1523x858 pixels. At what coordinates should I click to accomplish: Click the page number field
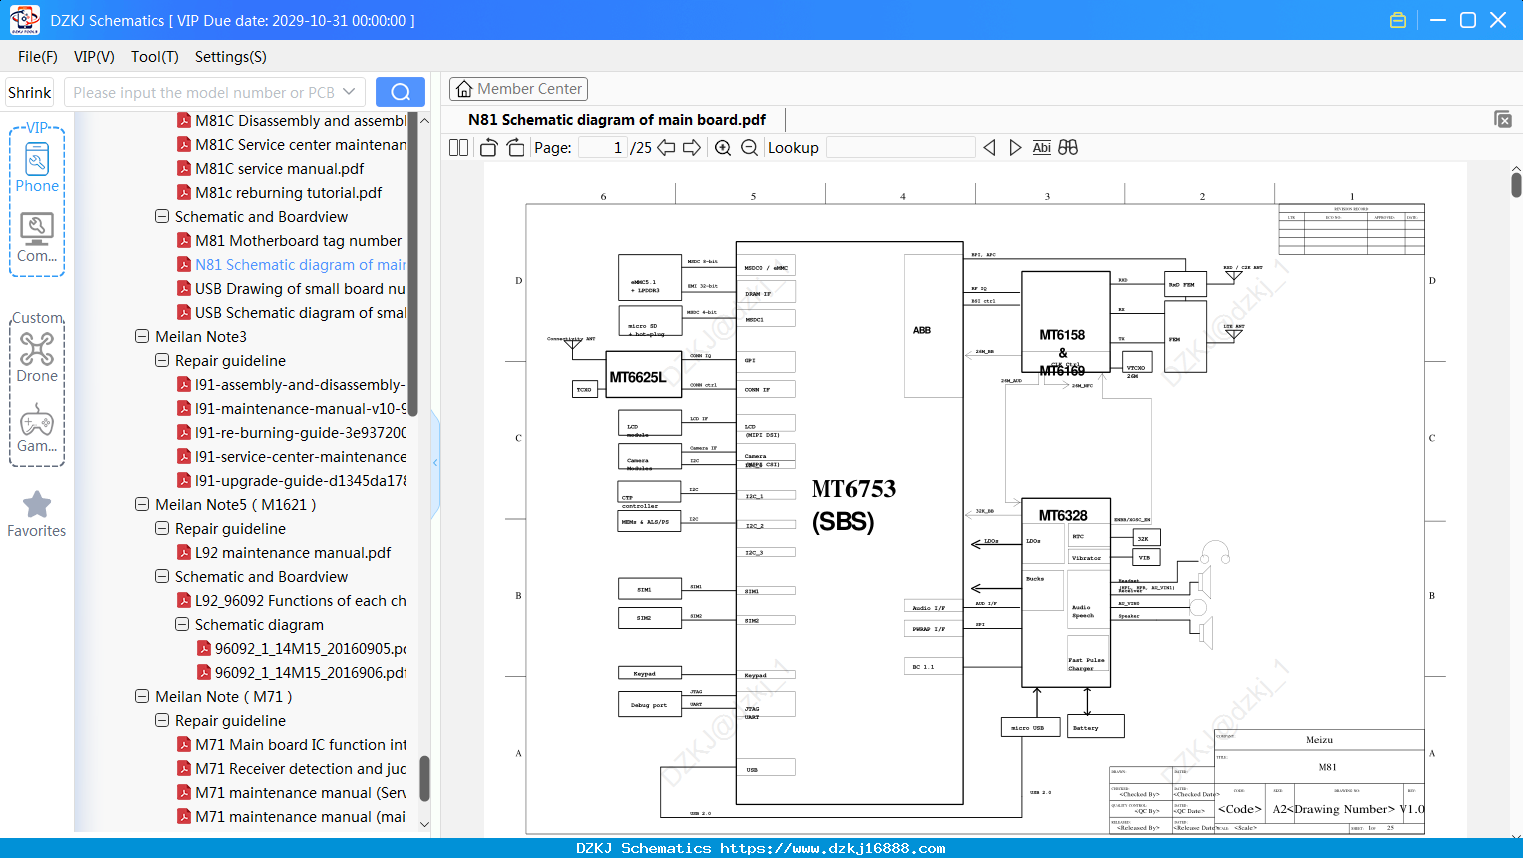[x=603, y=148]
